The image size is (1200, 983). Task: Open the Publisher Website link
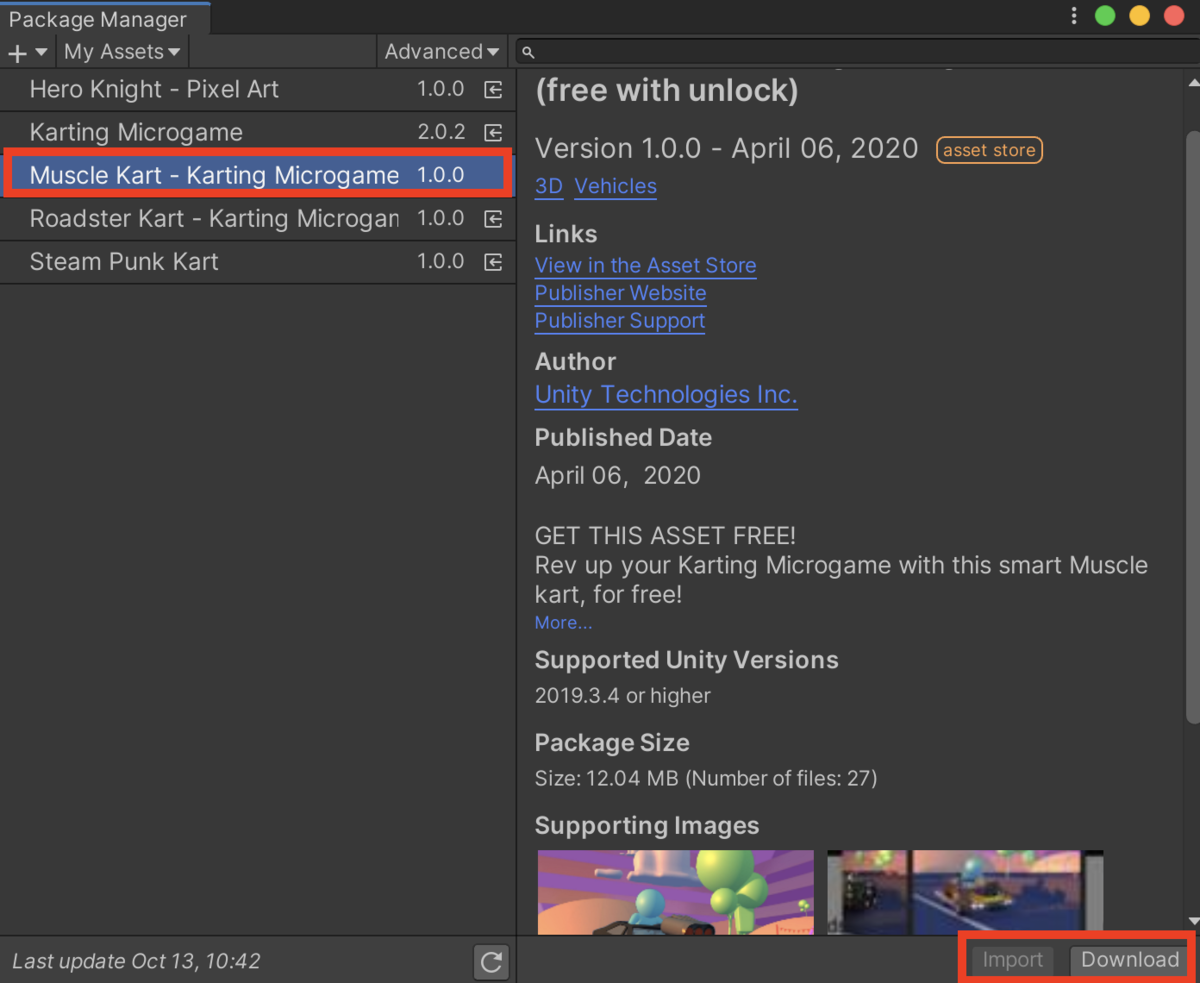pos(620,293)
